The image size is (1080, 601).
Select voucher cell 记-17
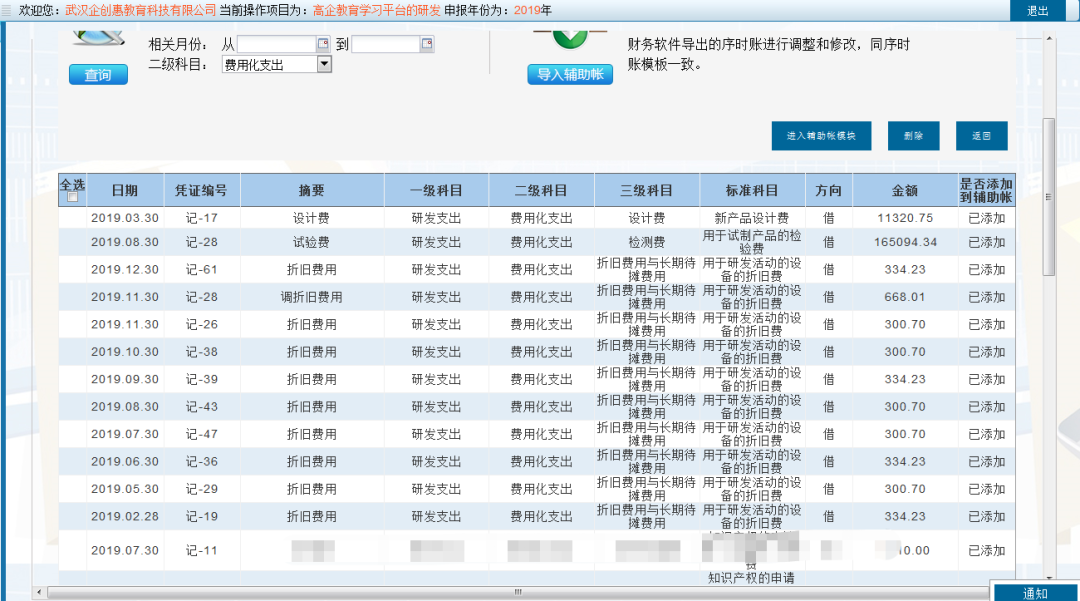[x=201, y=218]
